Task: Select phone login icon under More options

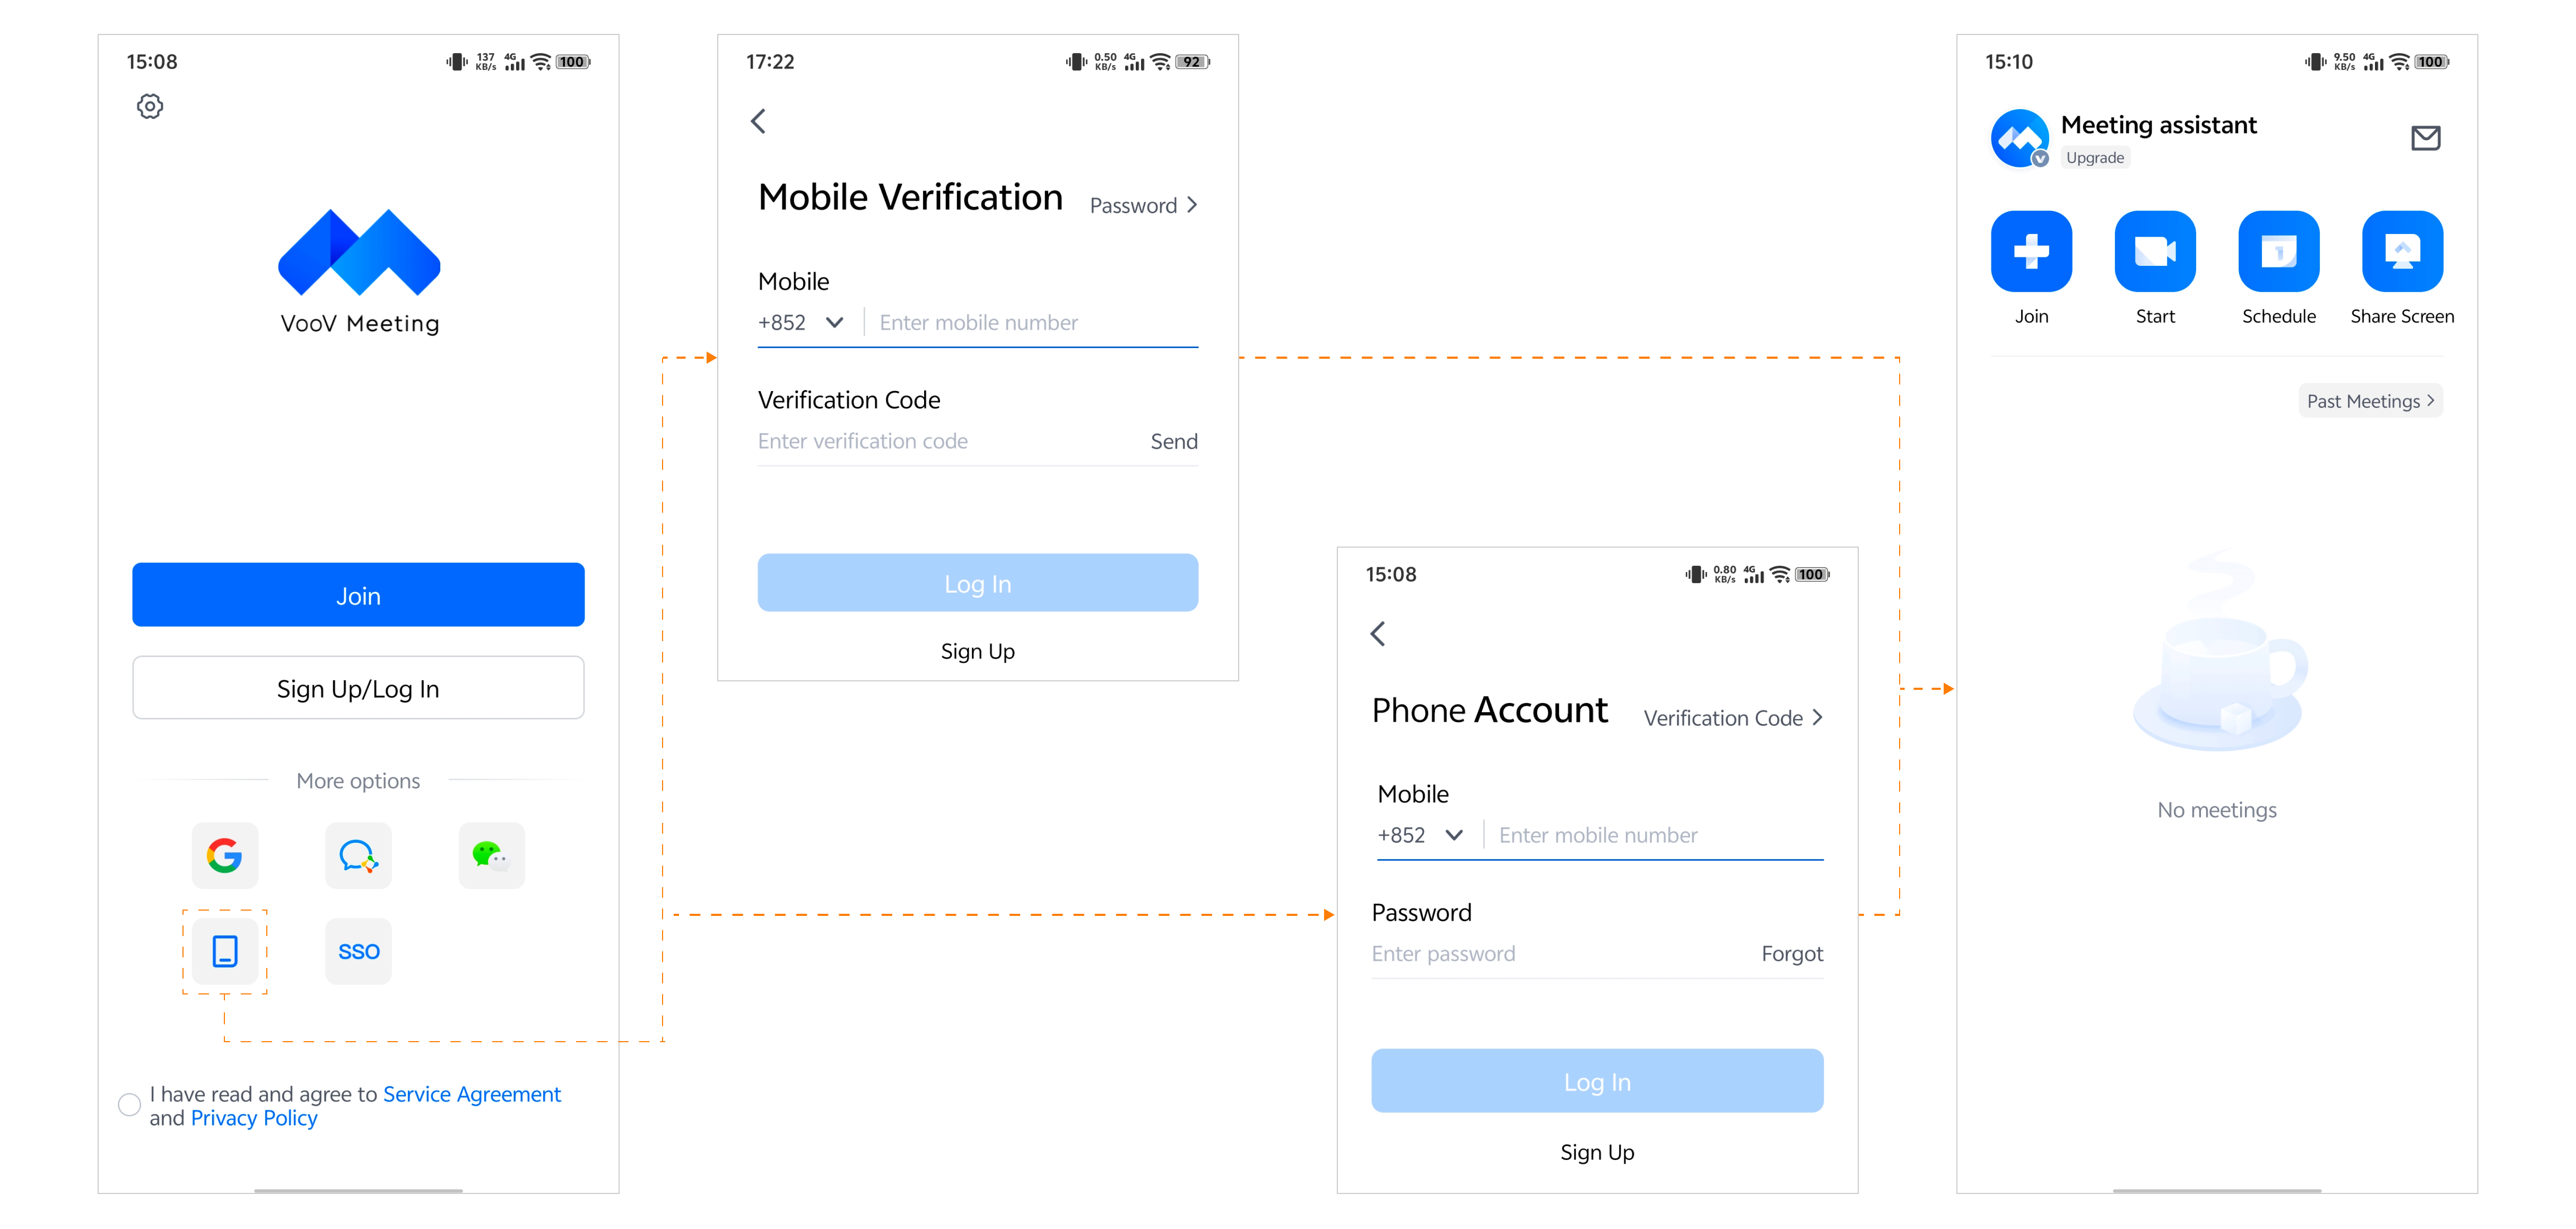Action: (x=225, y=951)
